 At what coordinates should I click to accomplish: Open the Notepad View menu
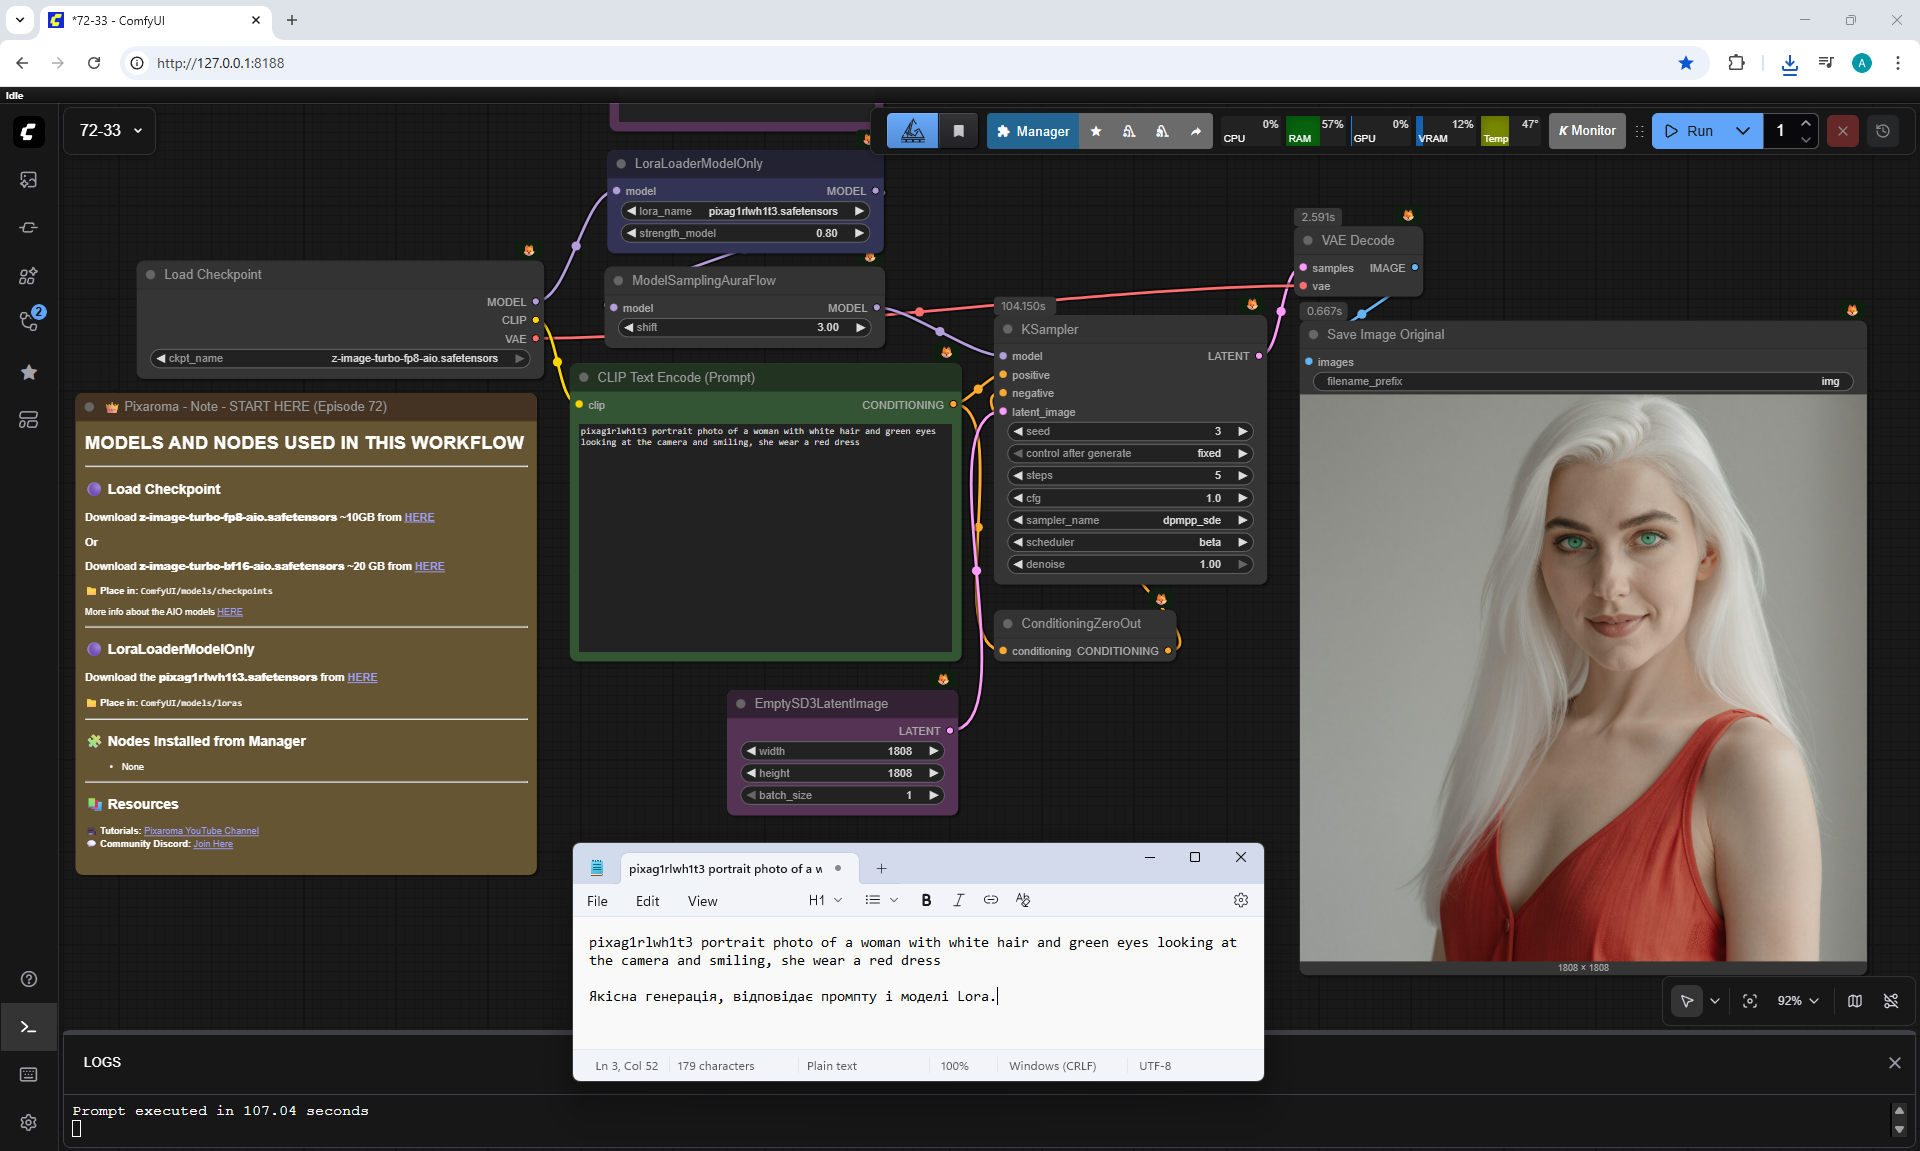(702, 901)
